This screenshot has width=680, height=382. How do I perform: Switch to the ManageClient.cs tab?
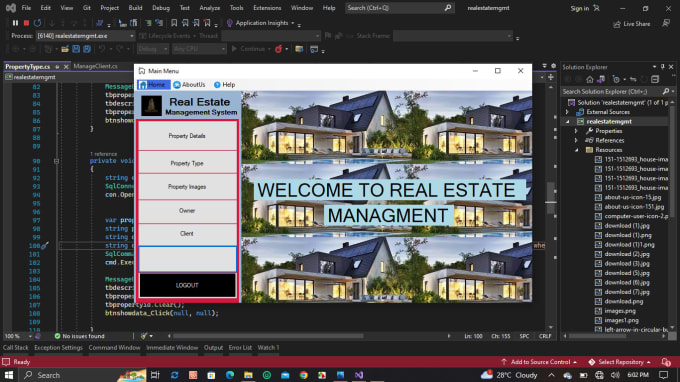pyautogui.click(x=95, y=66)
